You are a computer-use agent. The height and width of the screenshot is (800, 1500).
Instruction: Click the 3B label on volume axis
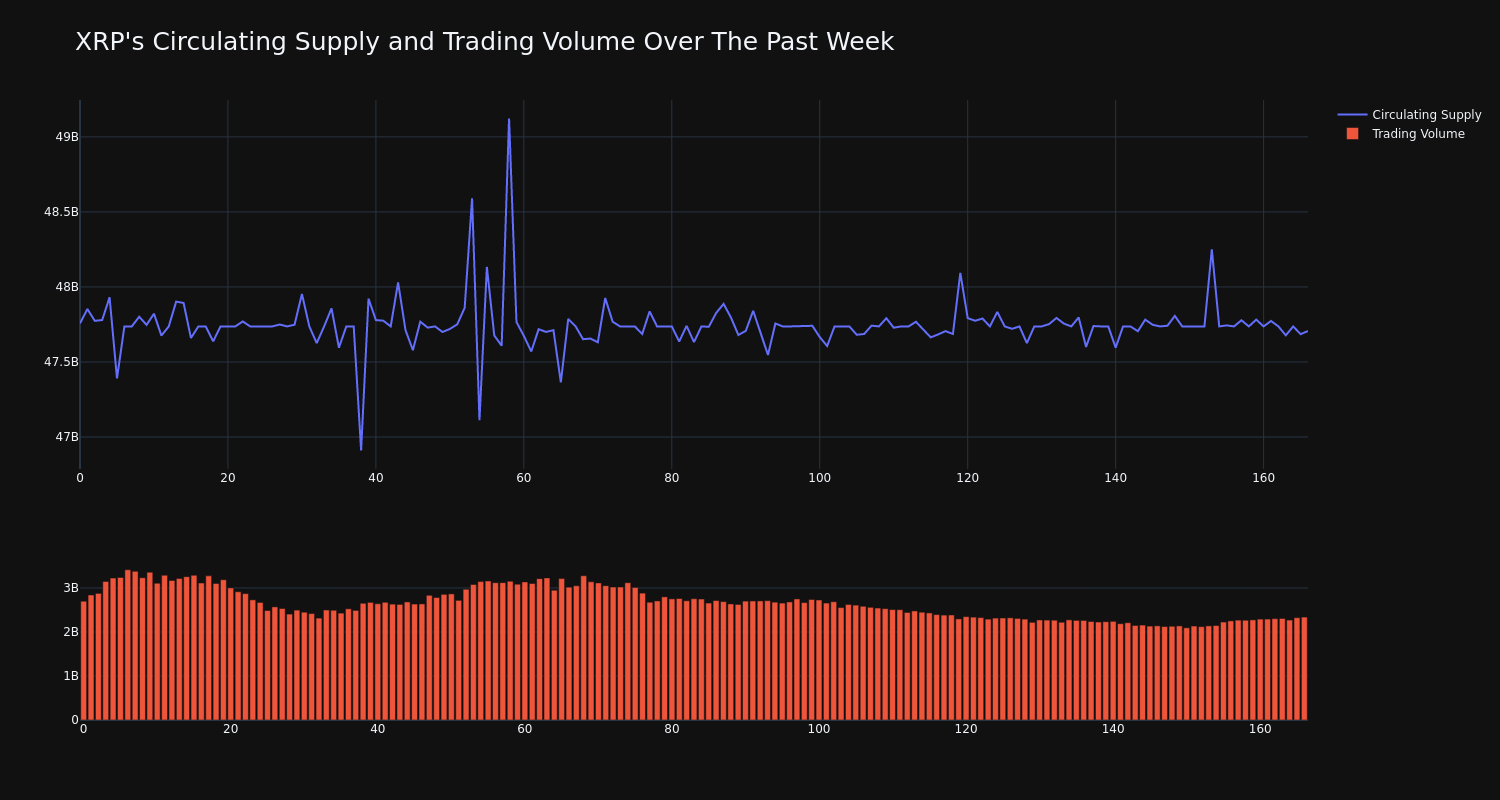(71, 588)
